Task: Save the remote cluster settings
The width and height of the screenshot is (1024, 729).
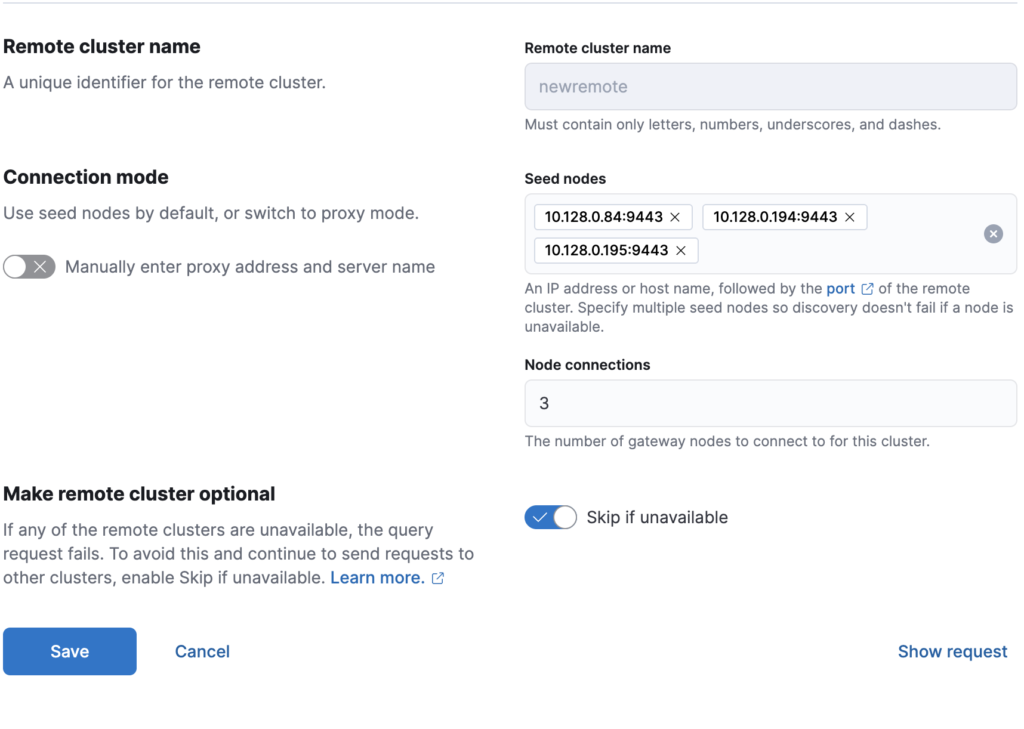Action: [70, 651]
